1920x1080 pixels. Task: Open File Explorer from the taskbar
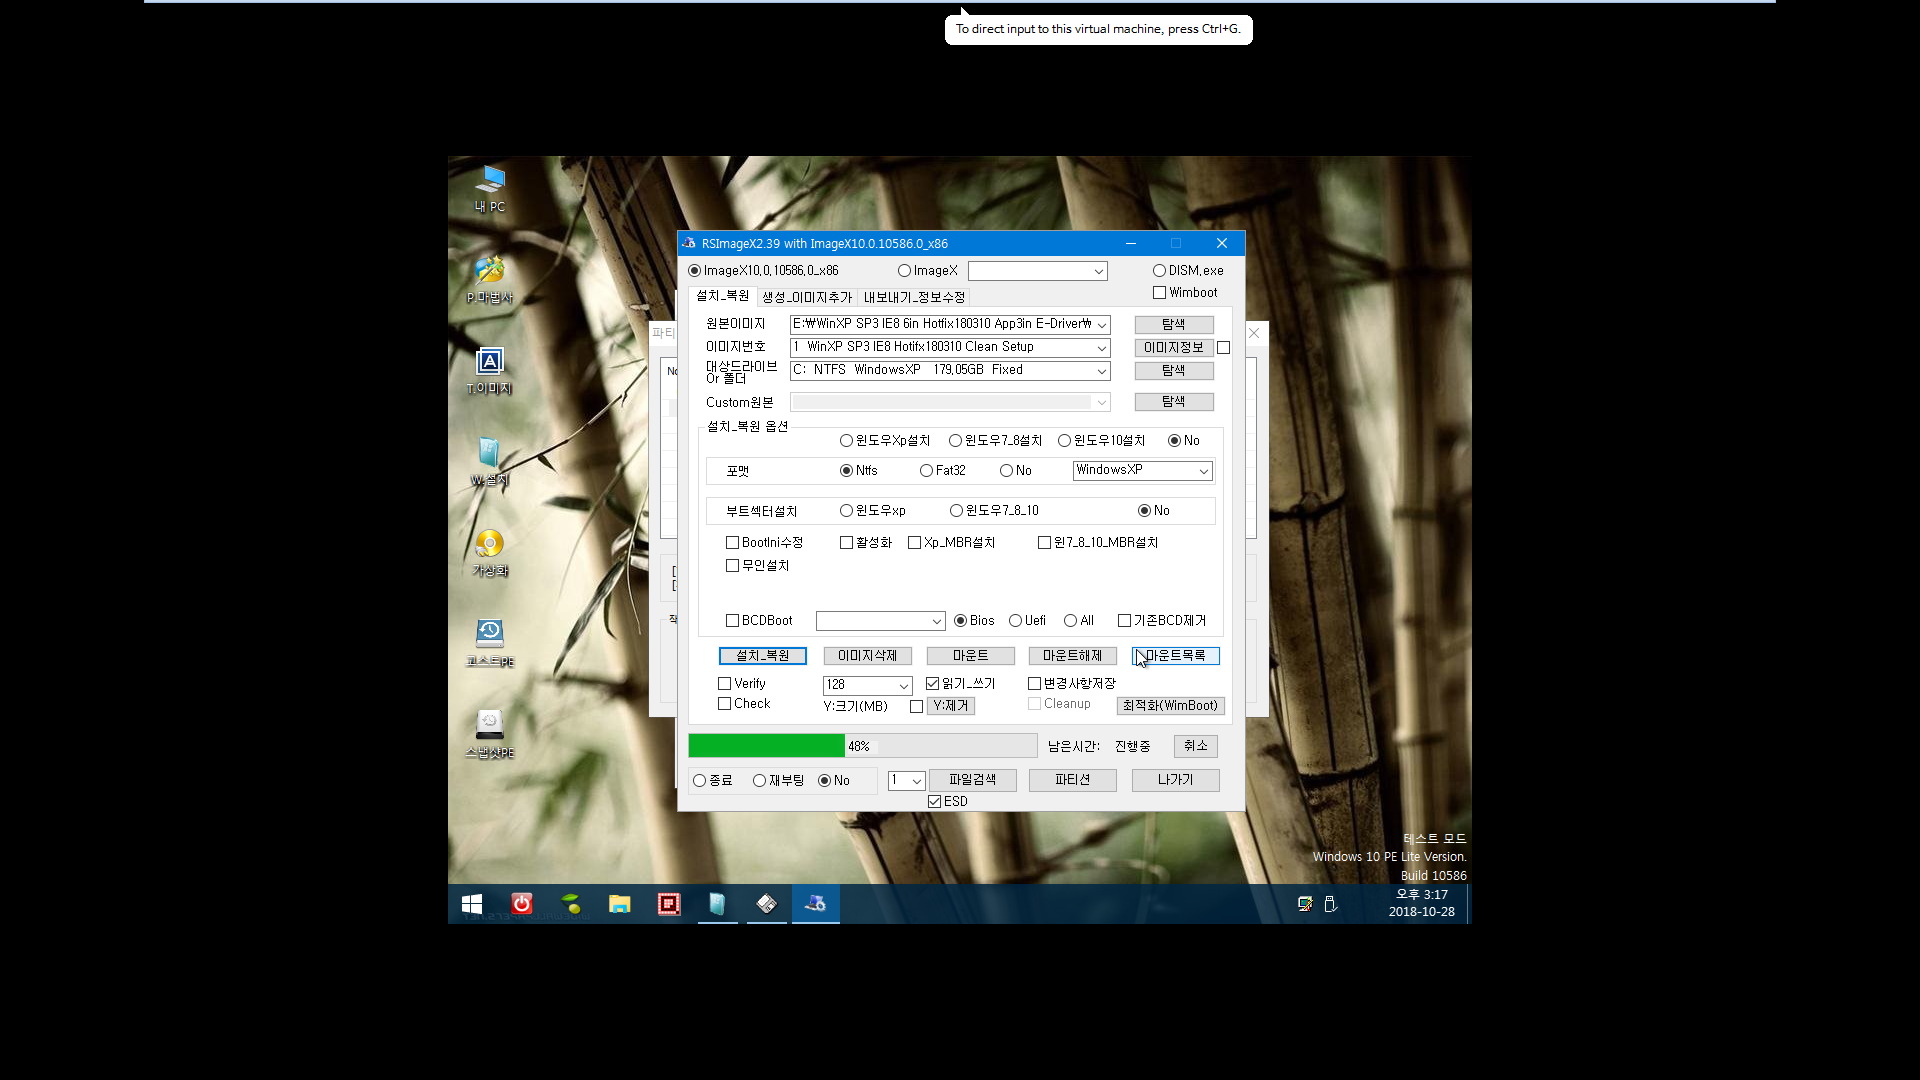click(x=620, y=904)
